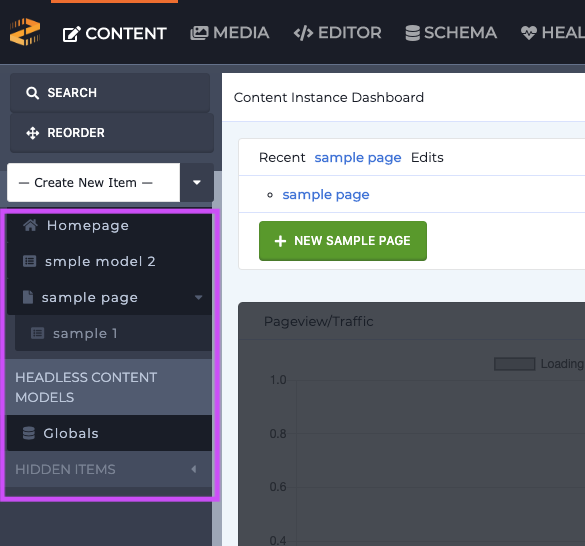Select Create New Item field
This screenshot has width=585, height=546.
tap(94, 182)
